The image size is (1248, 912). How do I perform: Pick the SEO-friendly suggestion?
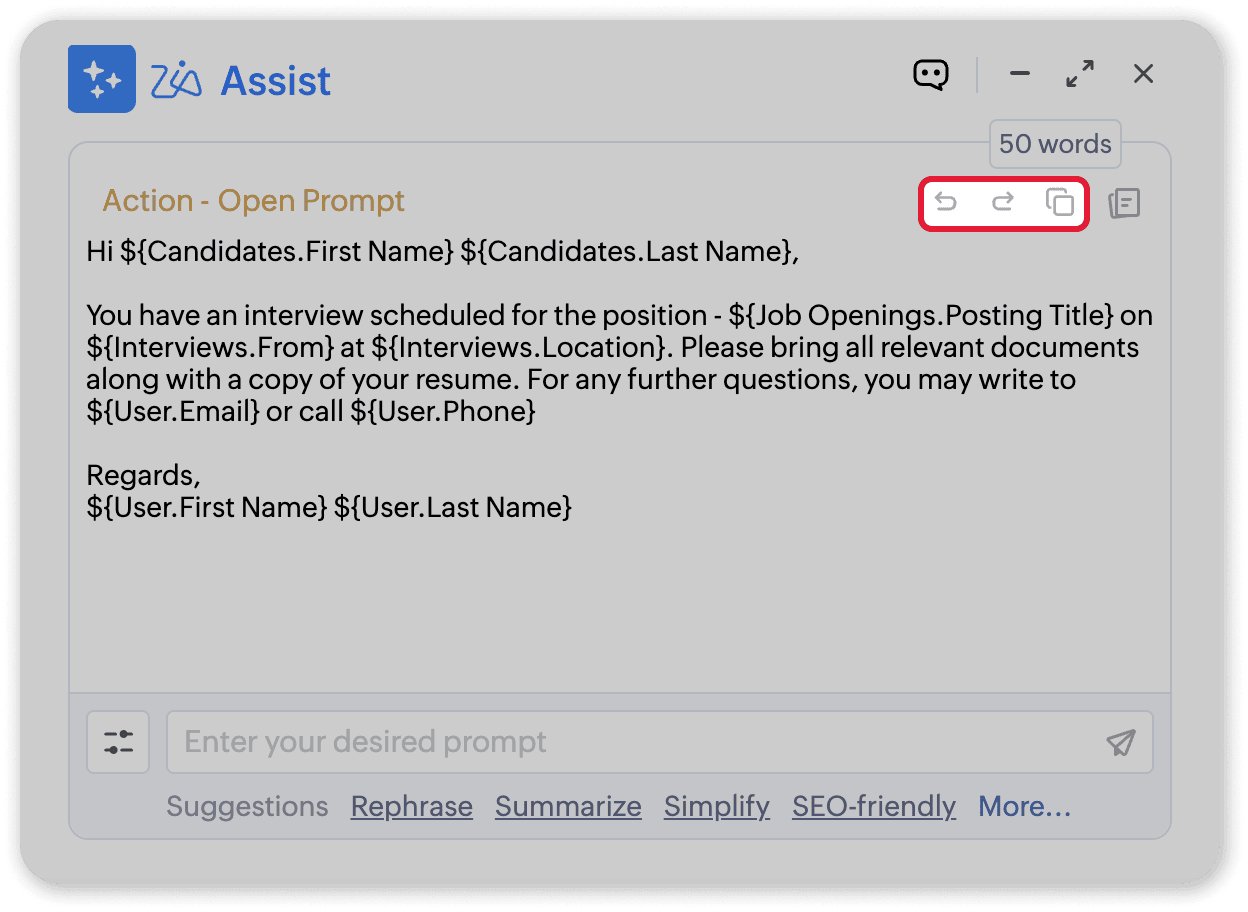[x=874, y=806]
